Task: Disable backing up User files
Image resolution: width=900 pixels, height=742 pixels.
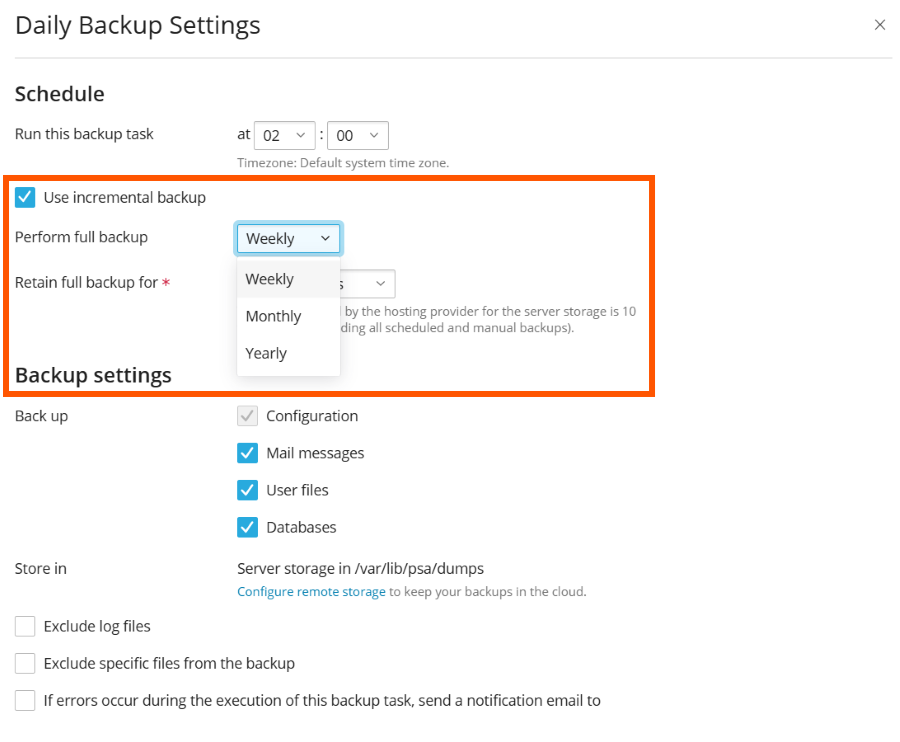Action: [x=247, y=490]
